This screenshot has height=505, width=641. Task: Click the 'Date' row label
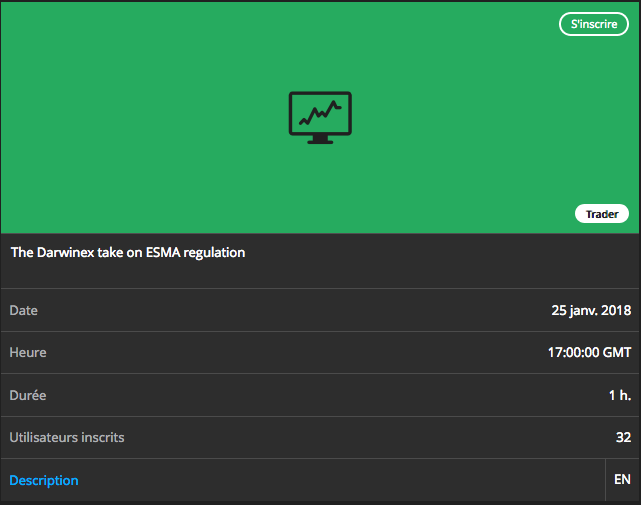(24, 310)
